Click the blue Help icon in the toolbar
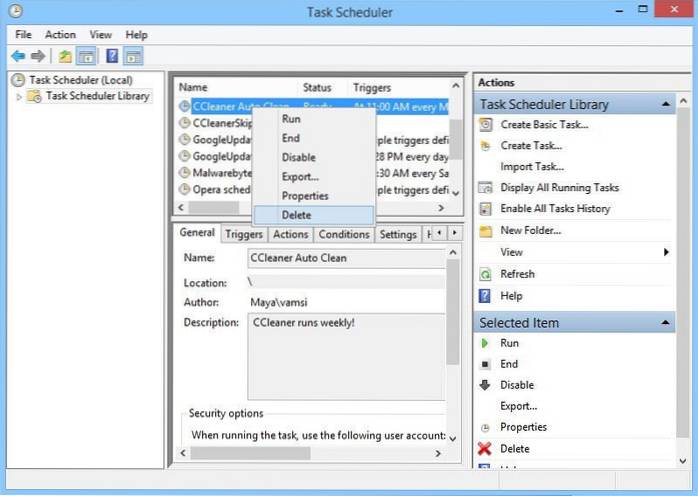 (x=113, y=56)
